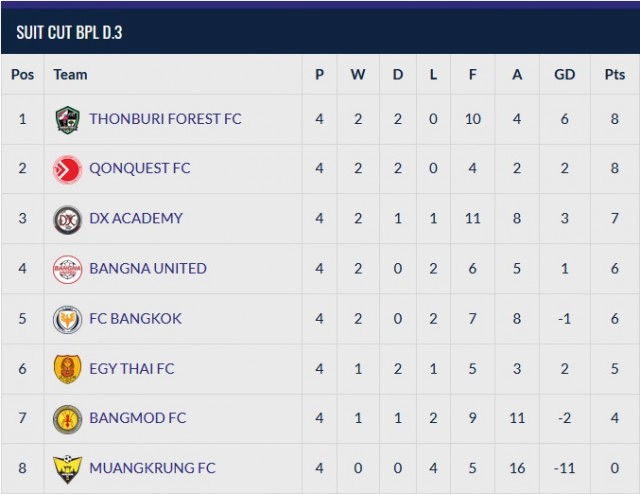The width and height of the screenshot is (640, 494).
Task: Click the DX Academy crest icon
Action: coord(68,219)
